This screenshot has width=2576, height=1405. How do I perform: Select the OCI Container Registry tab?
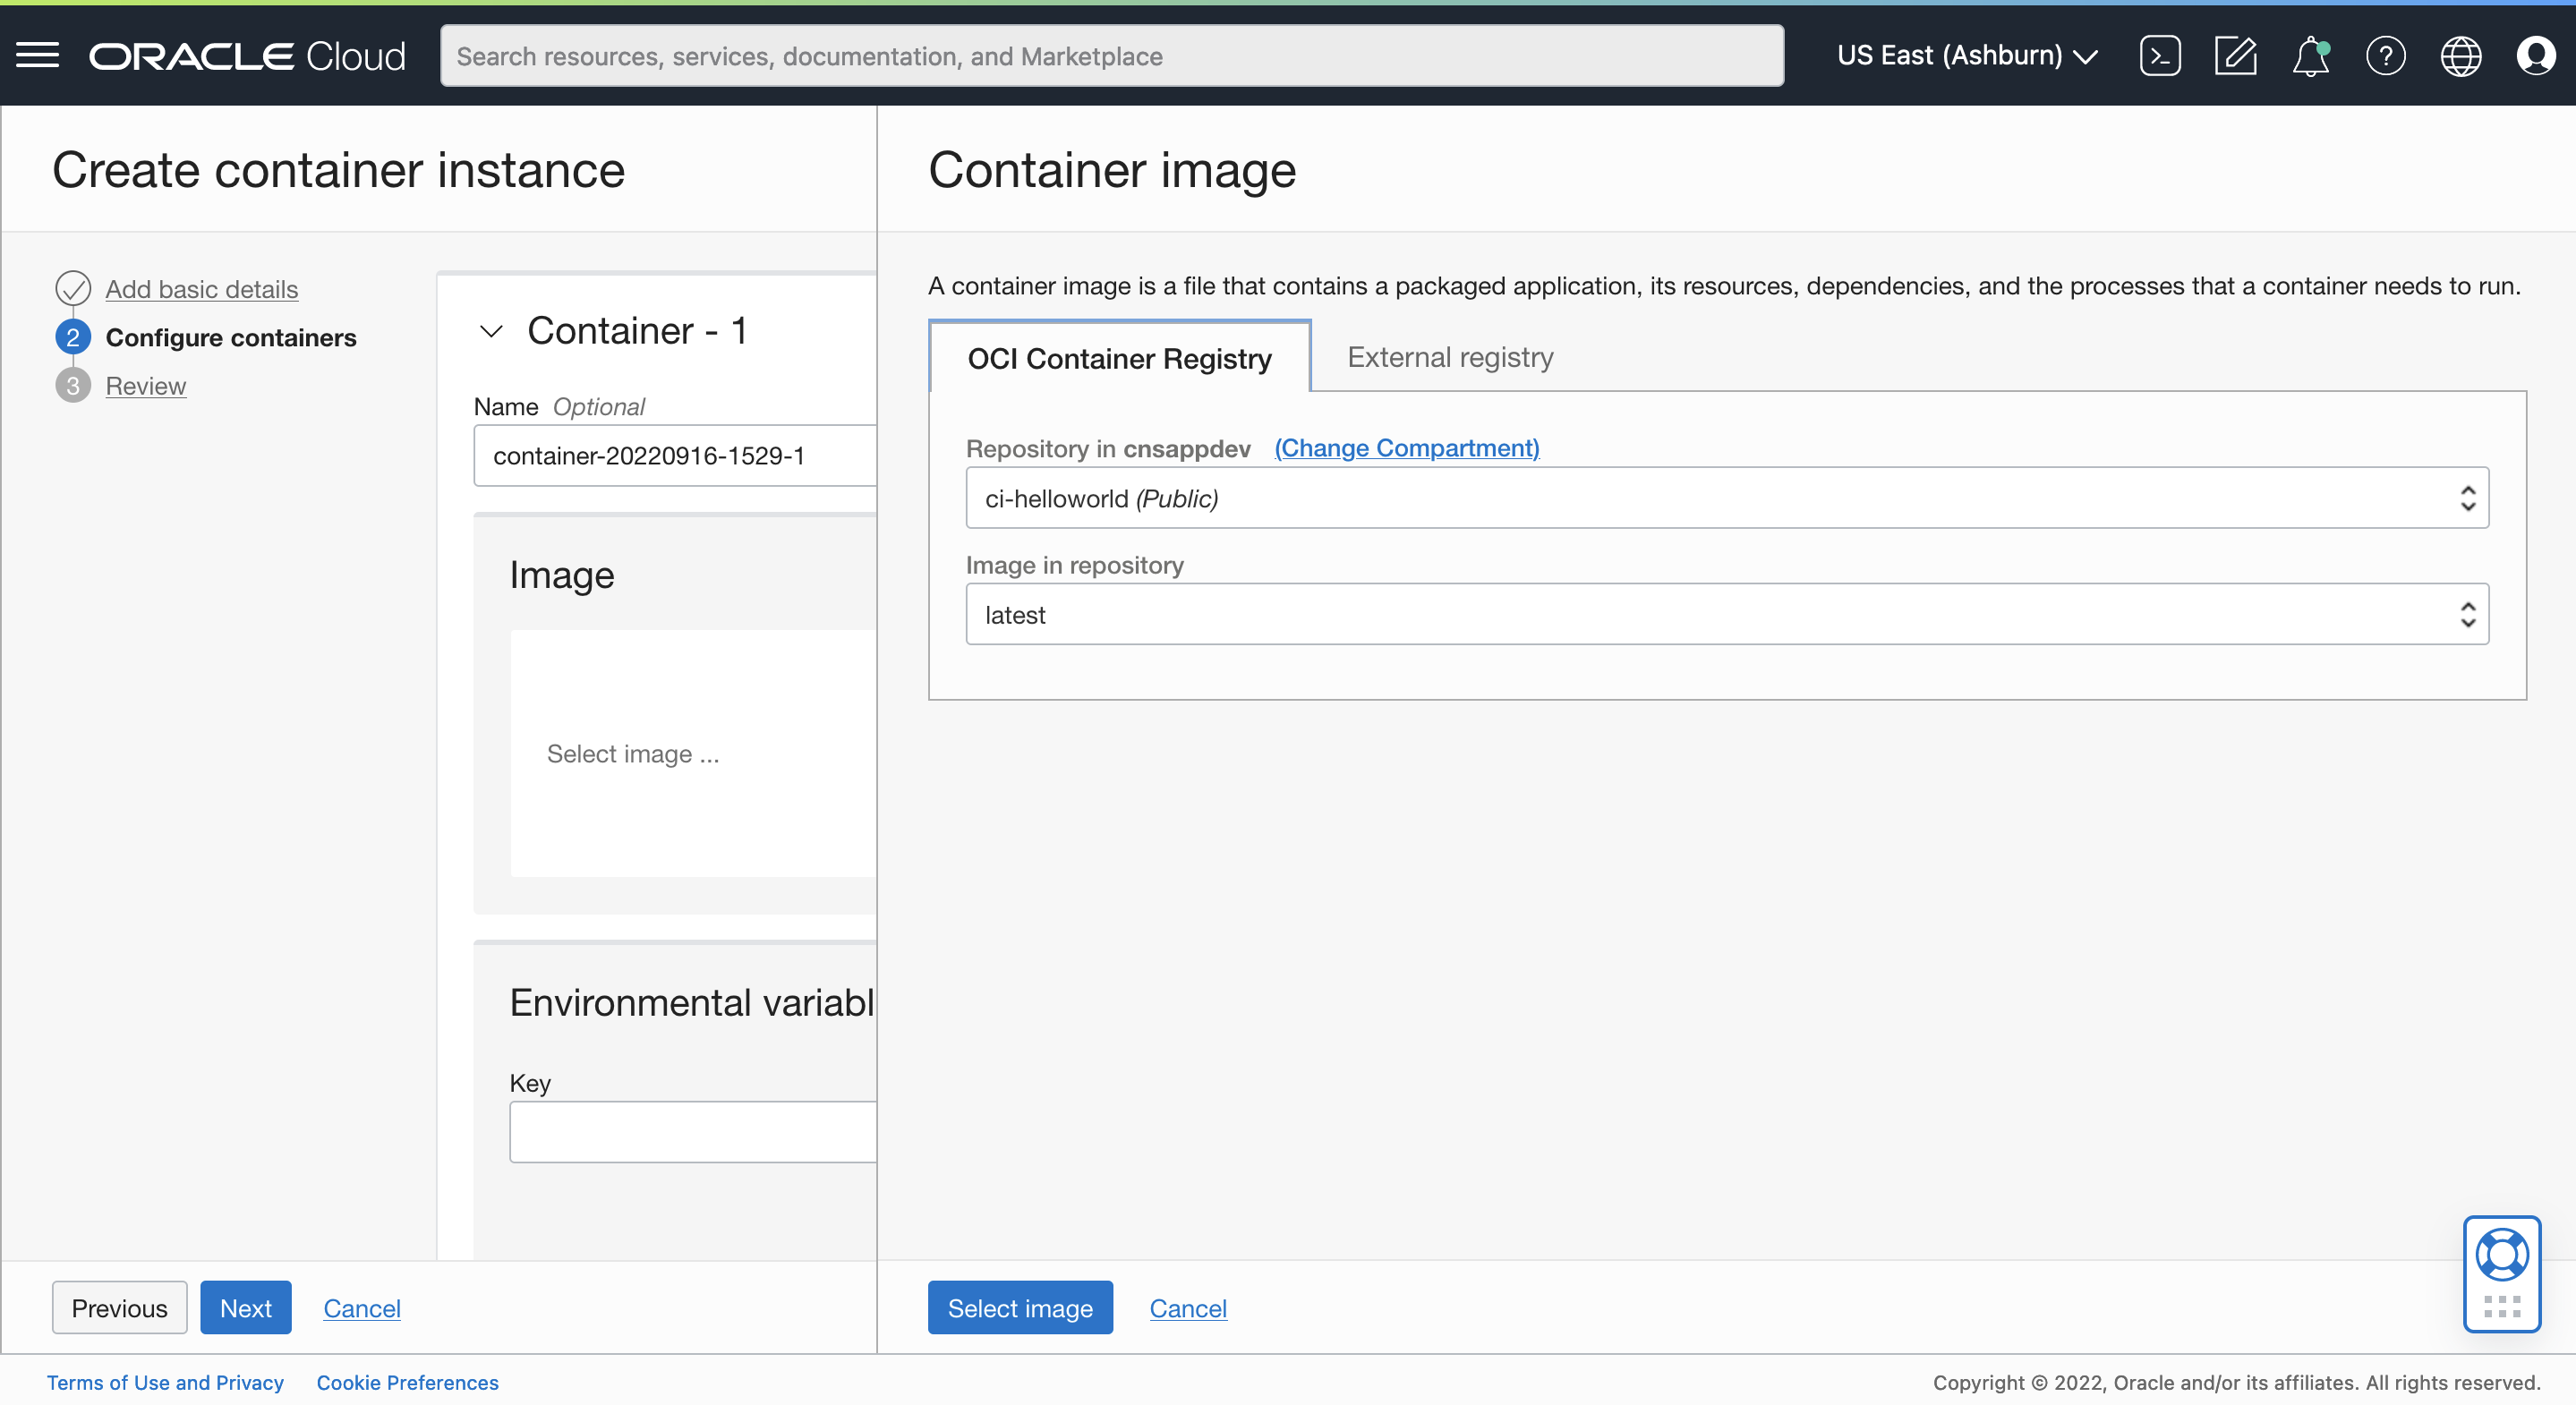coord(1118,358)
